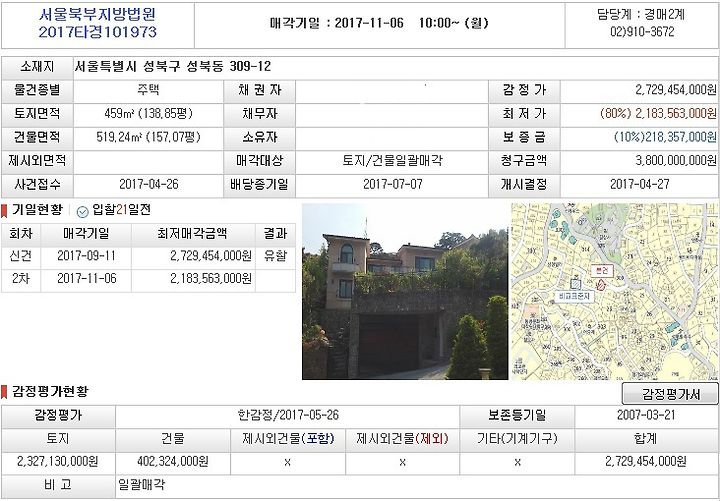Select the 매각기일 2017-11-06 10:00 header text

[x=379, y=23]
